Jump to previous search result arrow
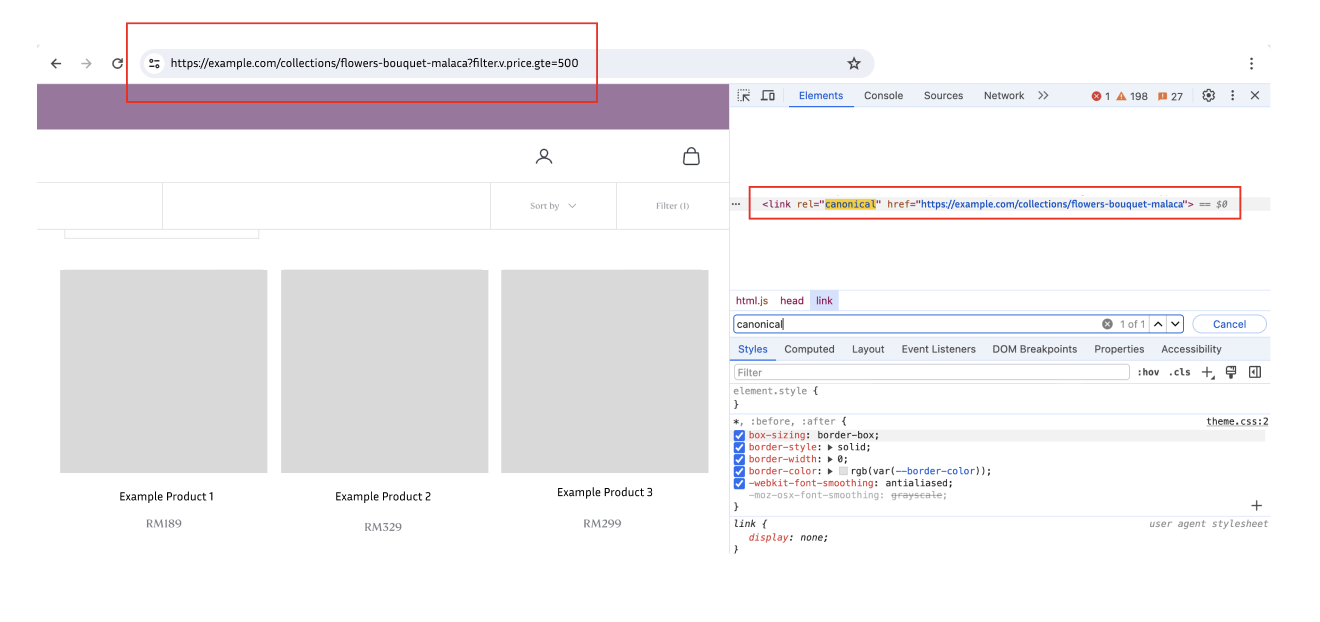 [x=1158, y=324]
